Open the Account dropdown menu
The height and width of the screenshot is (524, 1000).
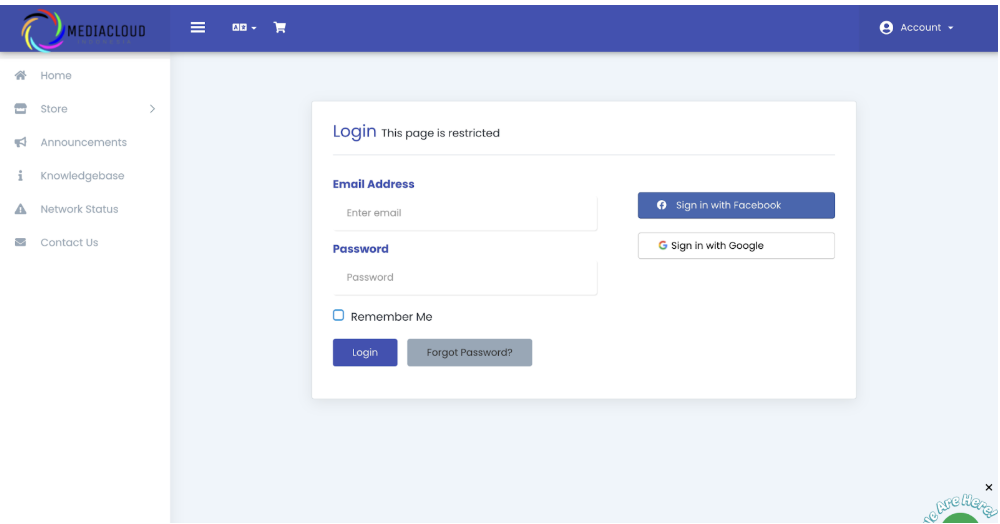(x=916, y=27)
